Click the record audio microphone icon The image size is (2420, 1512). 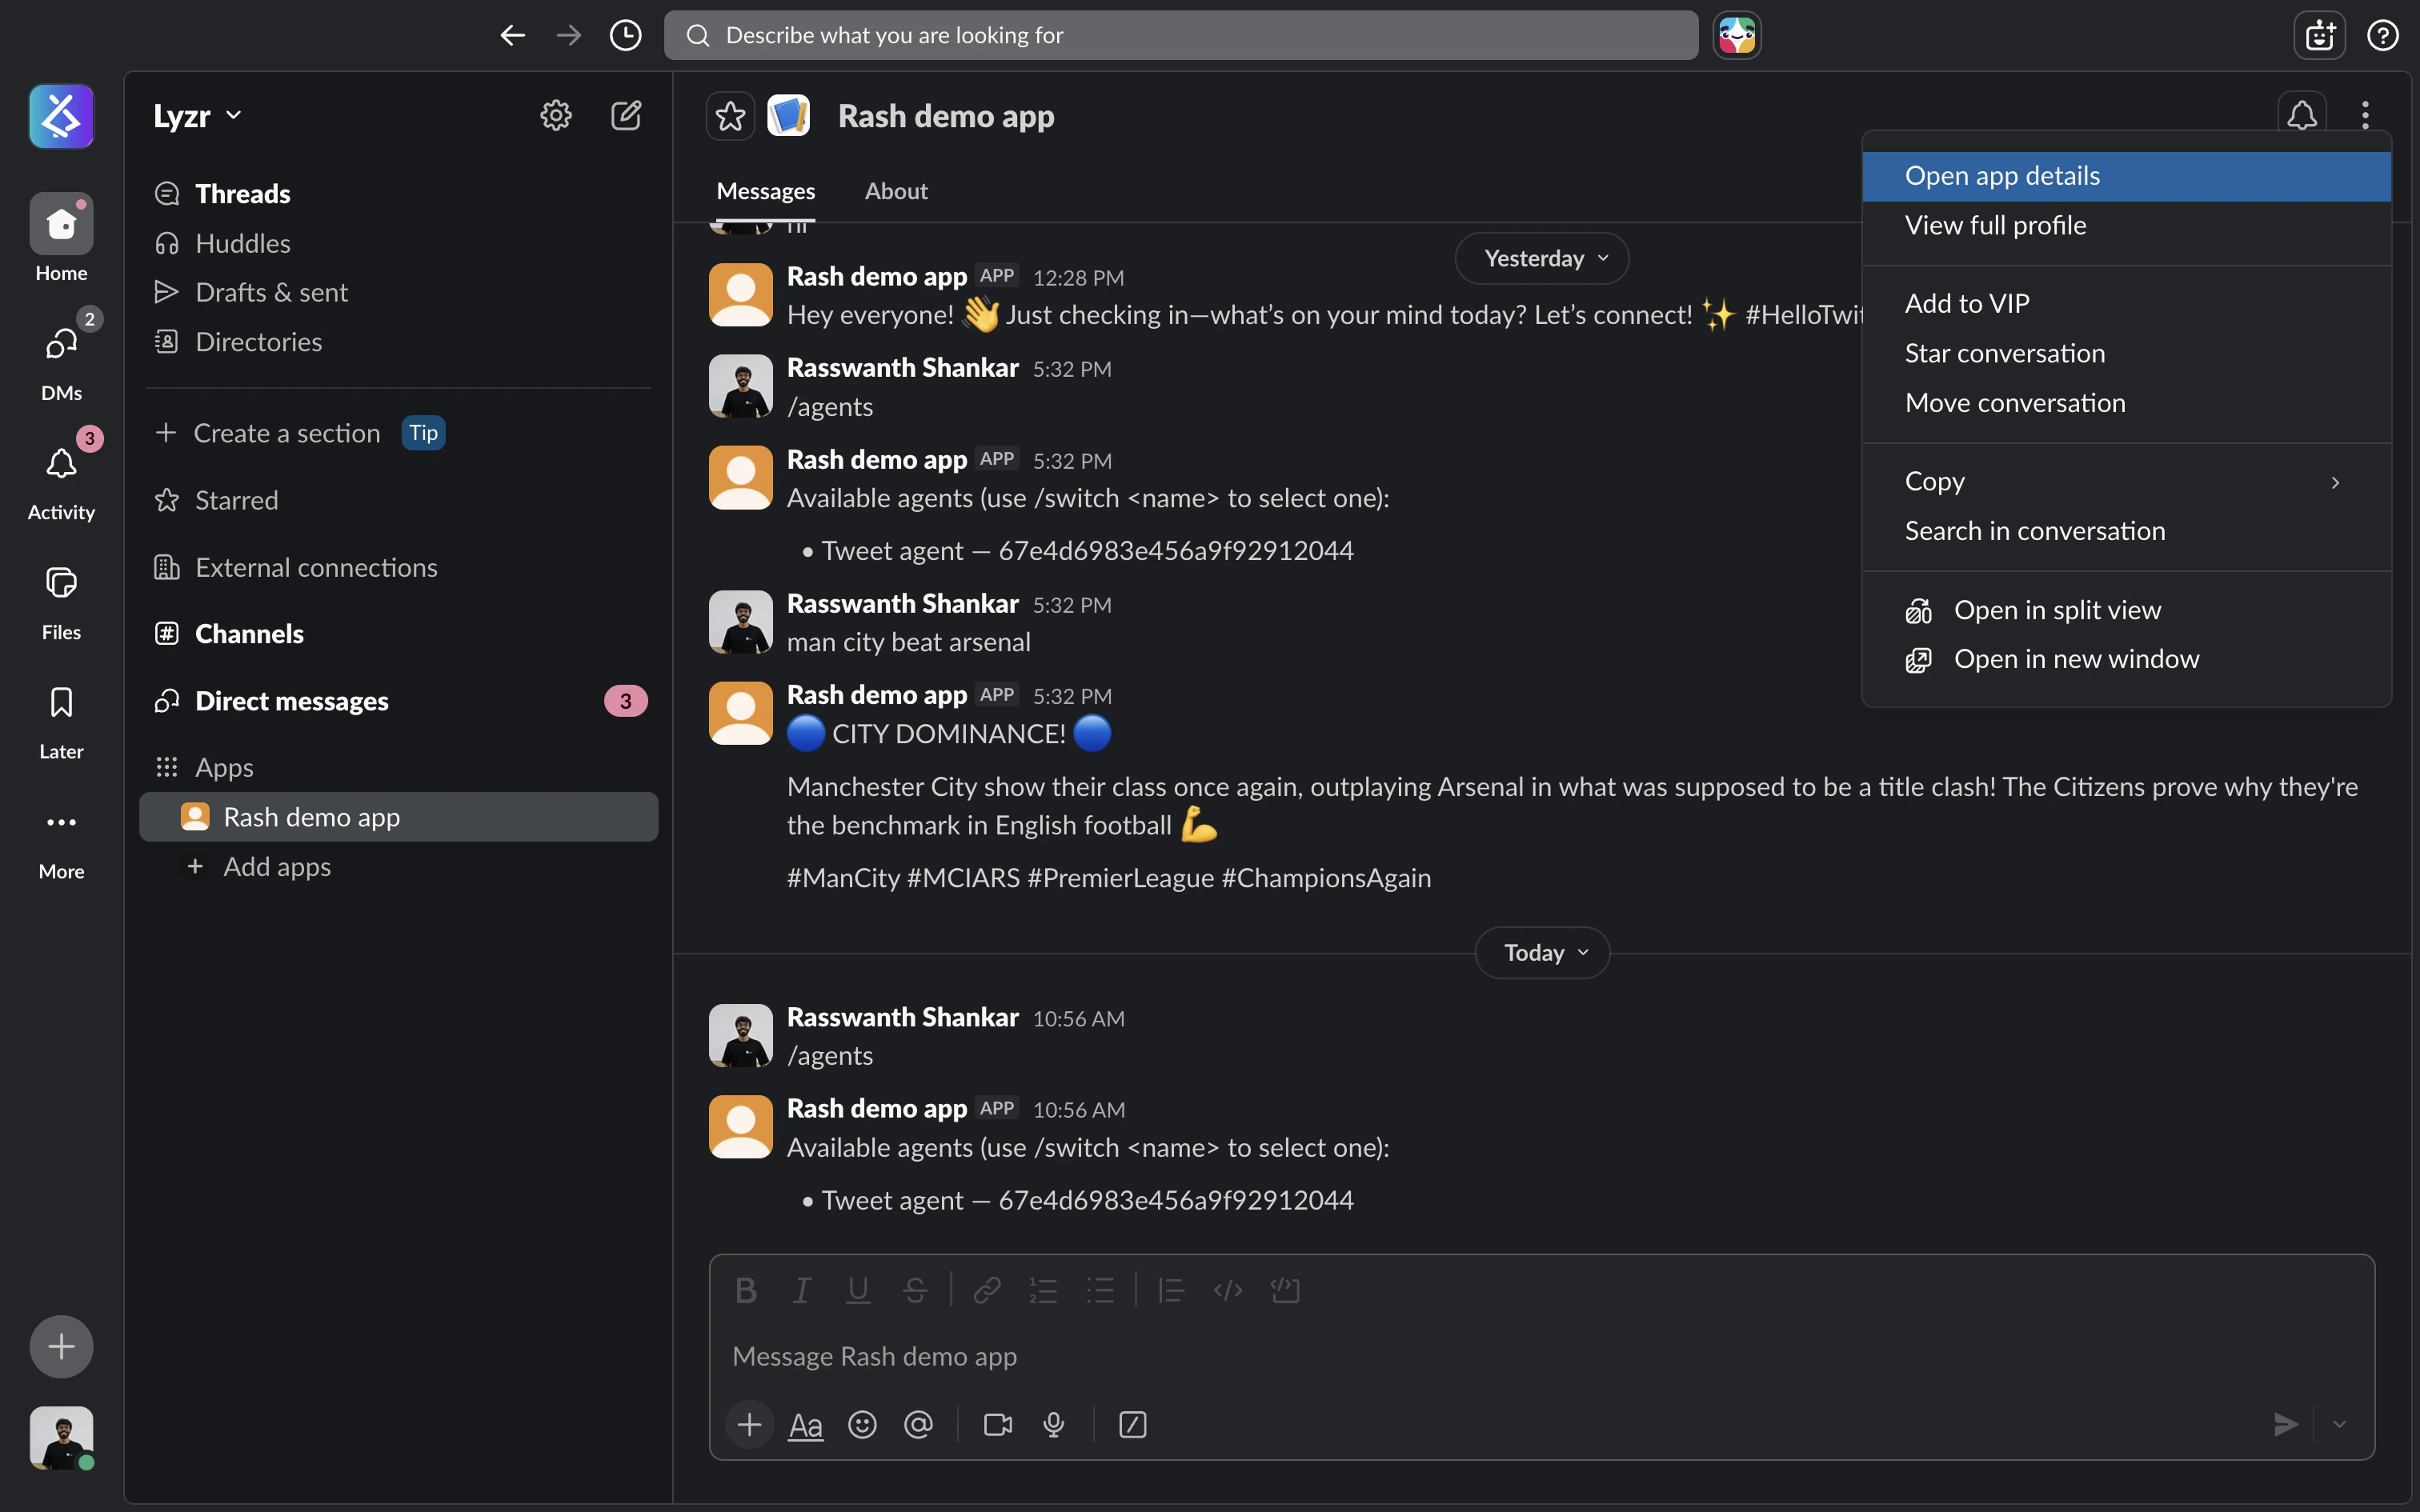coord(1054,1424)
